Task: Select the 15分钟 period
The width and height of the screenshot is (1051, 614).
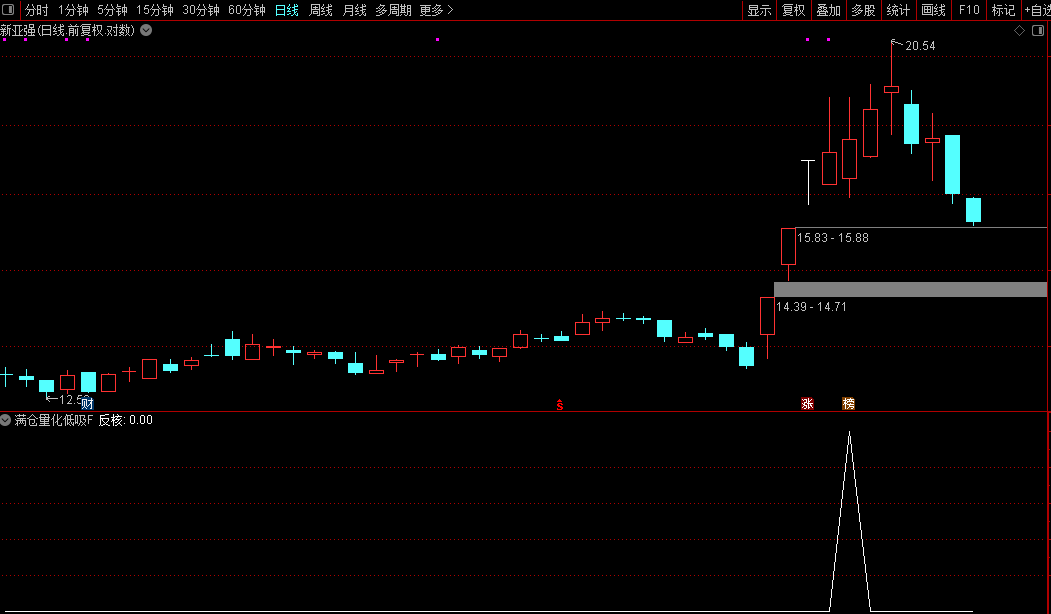Action: point(155,10)
